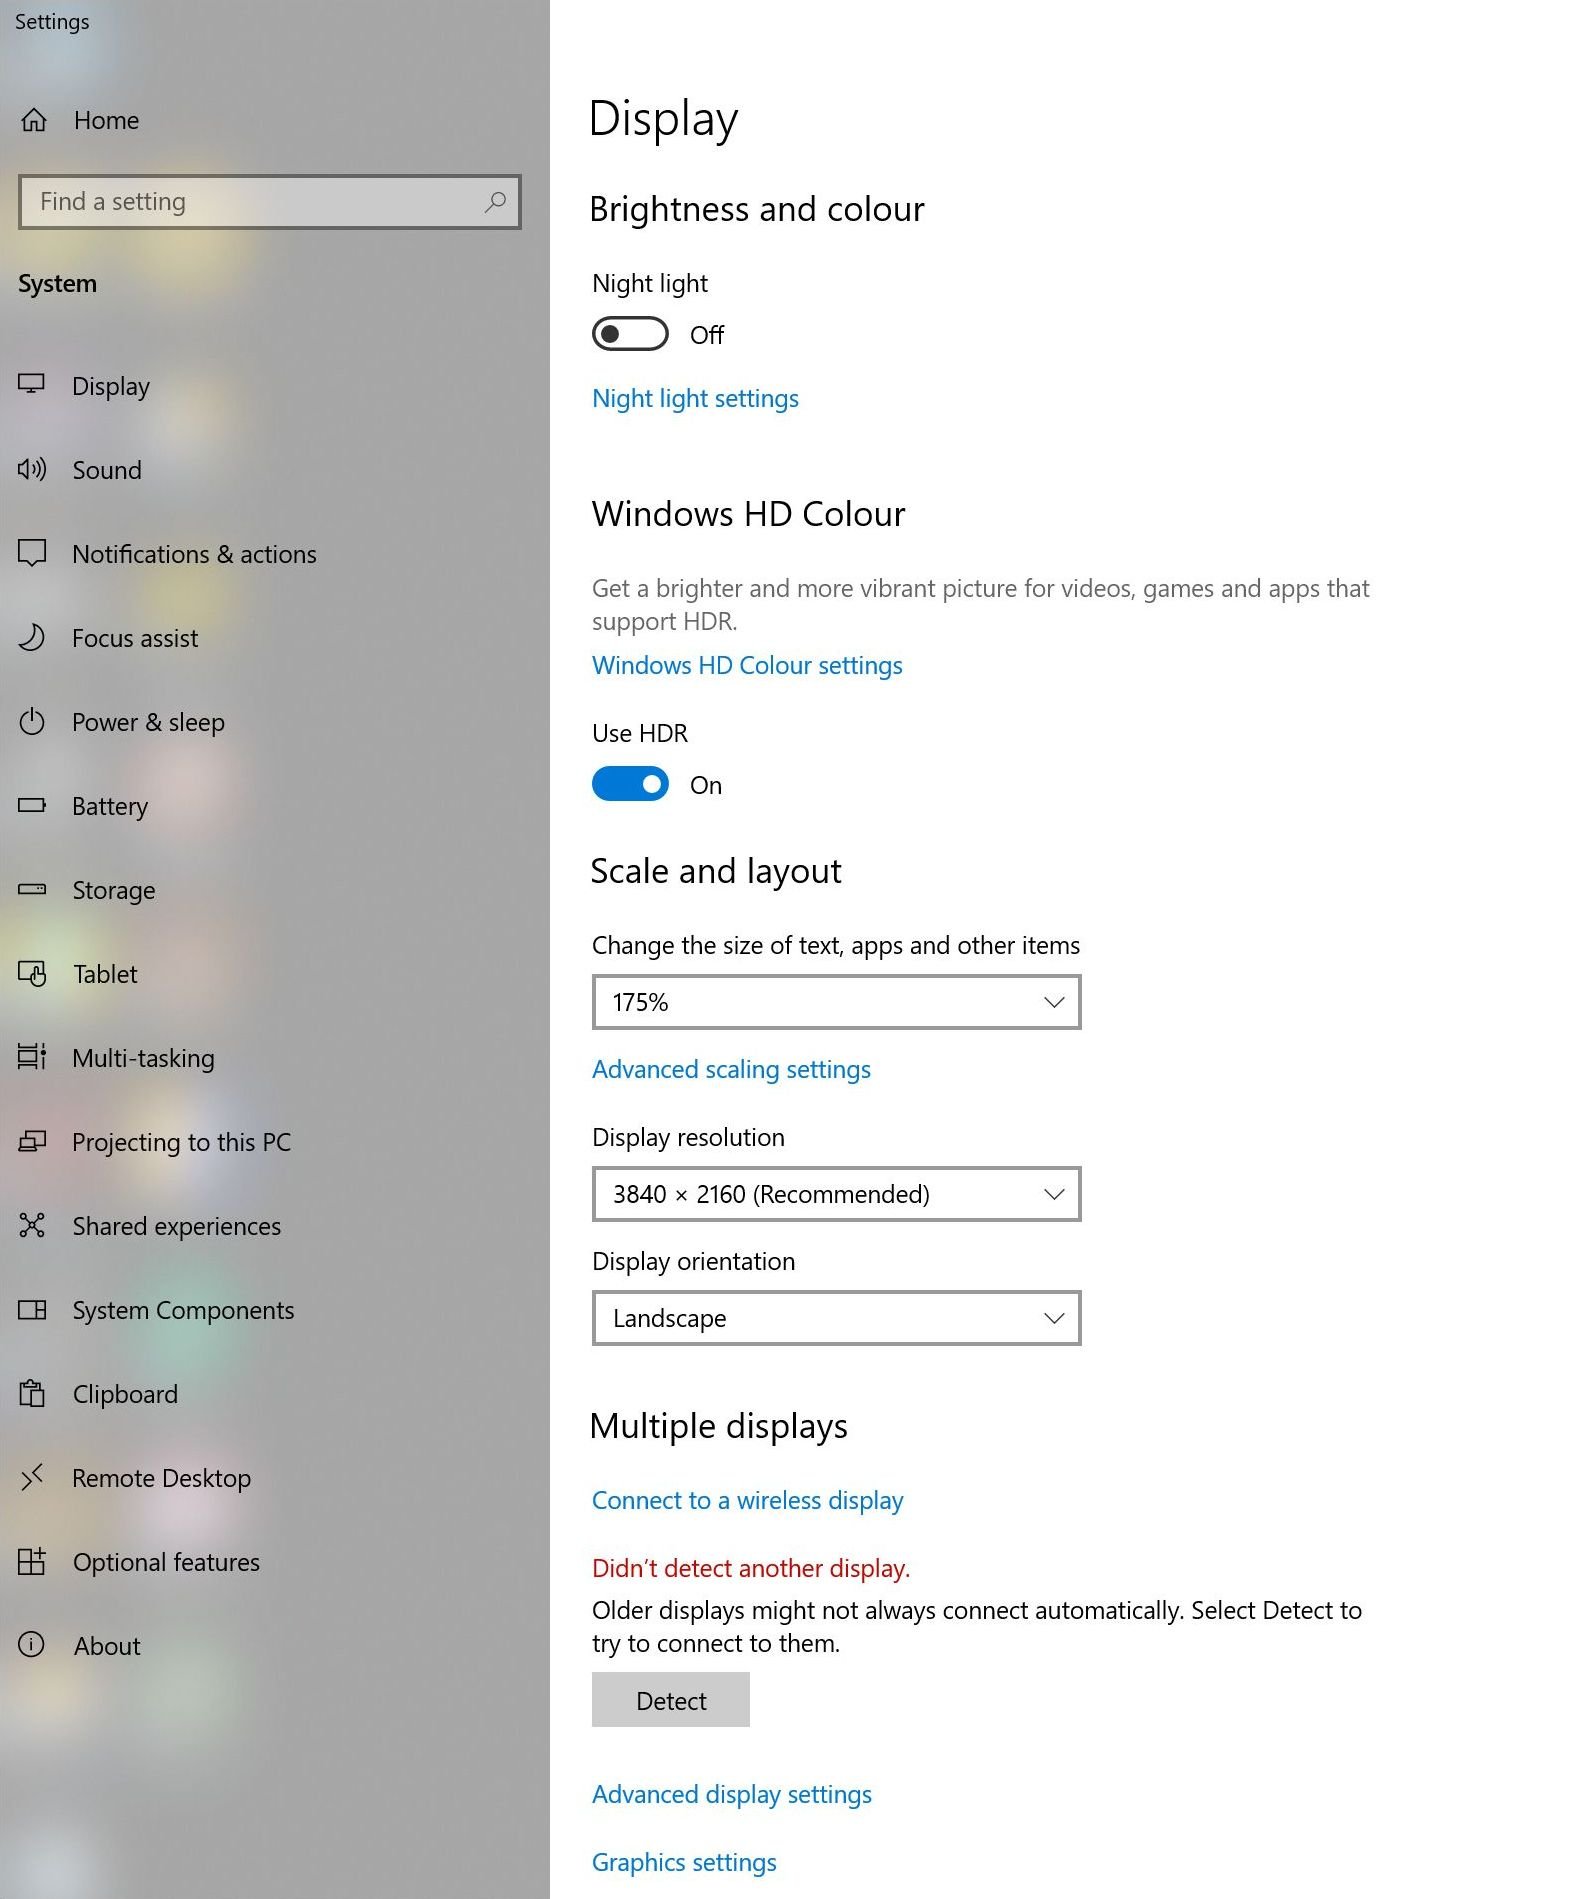Open Windows HD Colour settings link

pyautogui.click(x=747, y=665)
